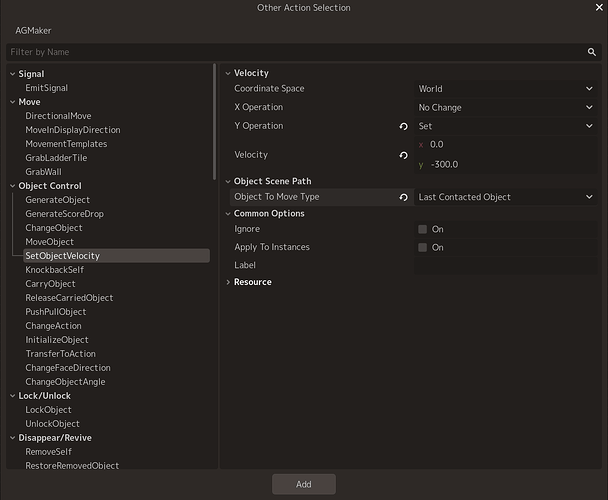608x500 pixels.
Task: Toggle Apply To Instances checkbox
Action: [x=422, y=247]
